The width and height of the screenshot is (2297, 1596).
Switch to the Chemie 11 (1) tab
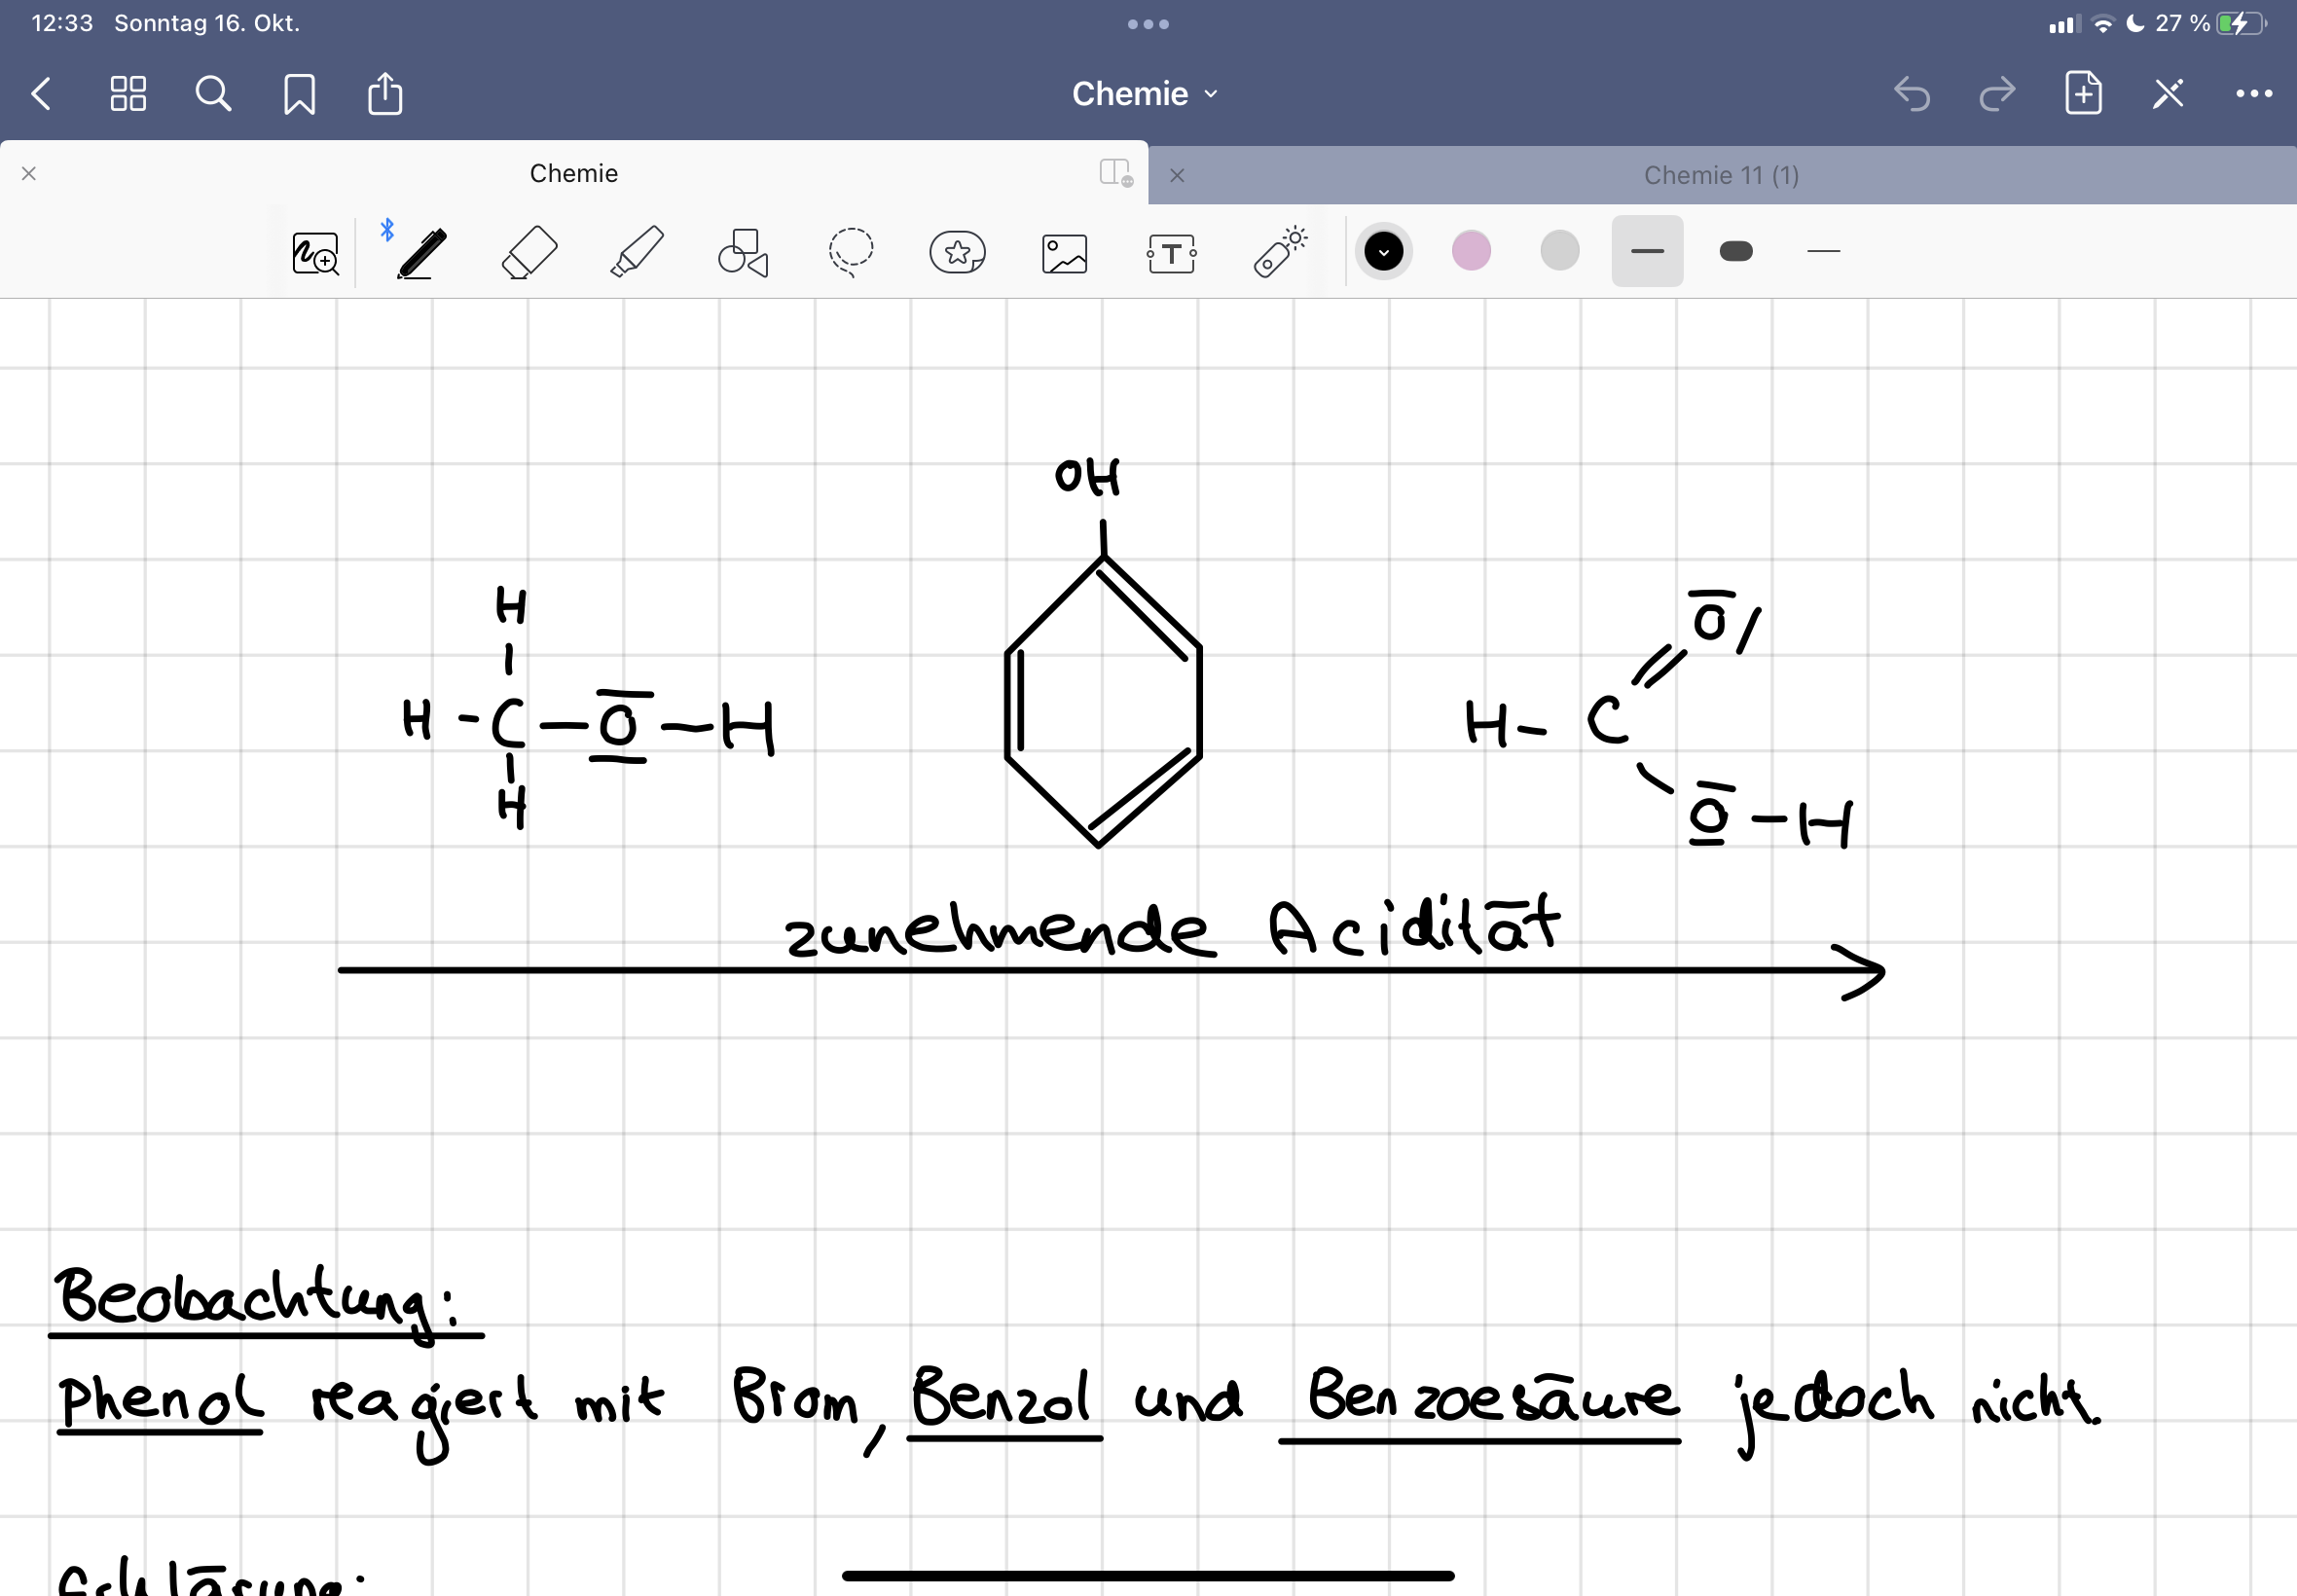pyautogui.click(x=1720, y=174)
